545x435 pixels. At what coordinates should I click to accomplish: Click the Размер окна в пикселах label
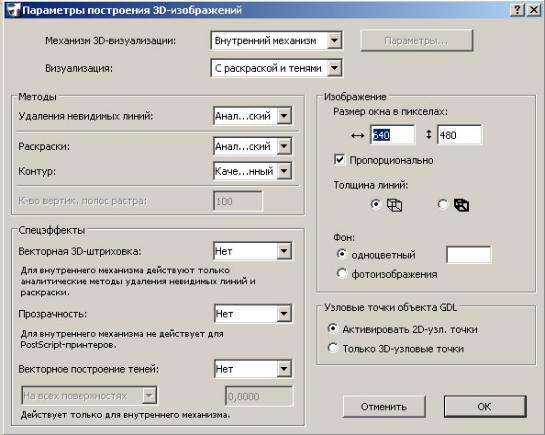(x=390, y=112)
